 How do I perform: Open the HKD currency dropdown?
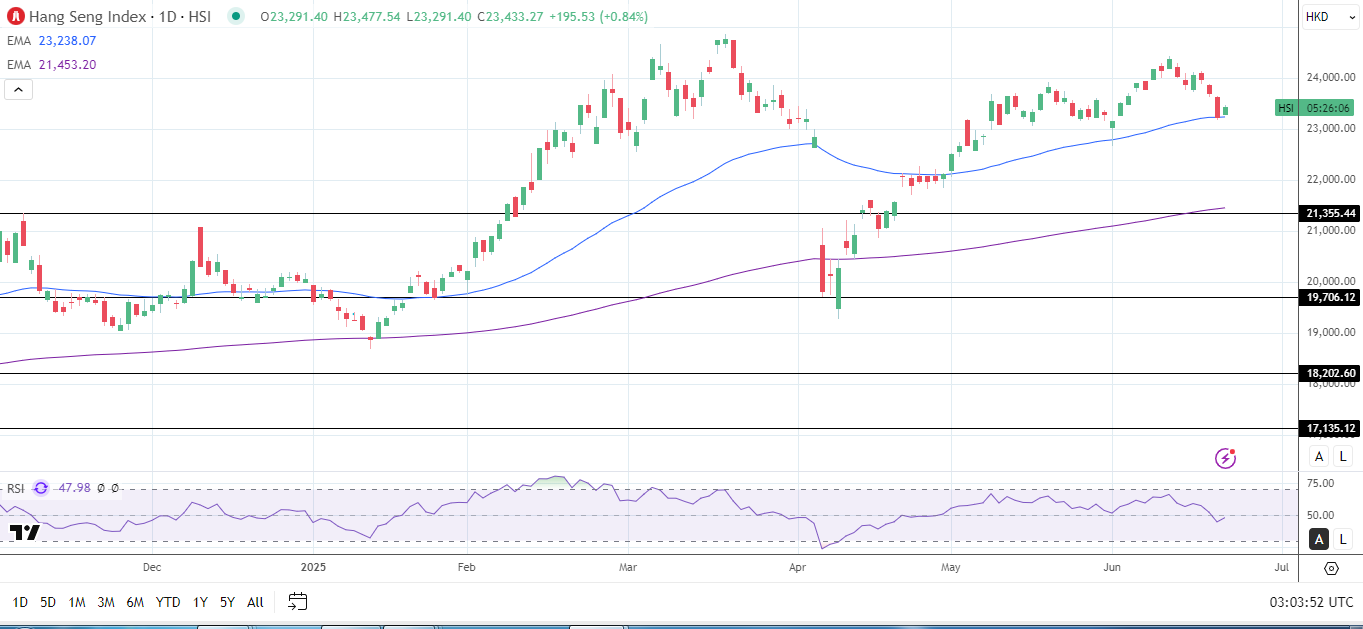(1329, 17)
